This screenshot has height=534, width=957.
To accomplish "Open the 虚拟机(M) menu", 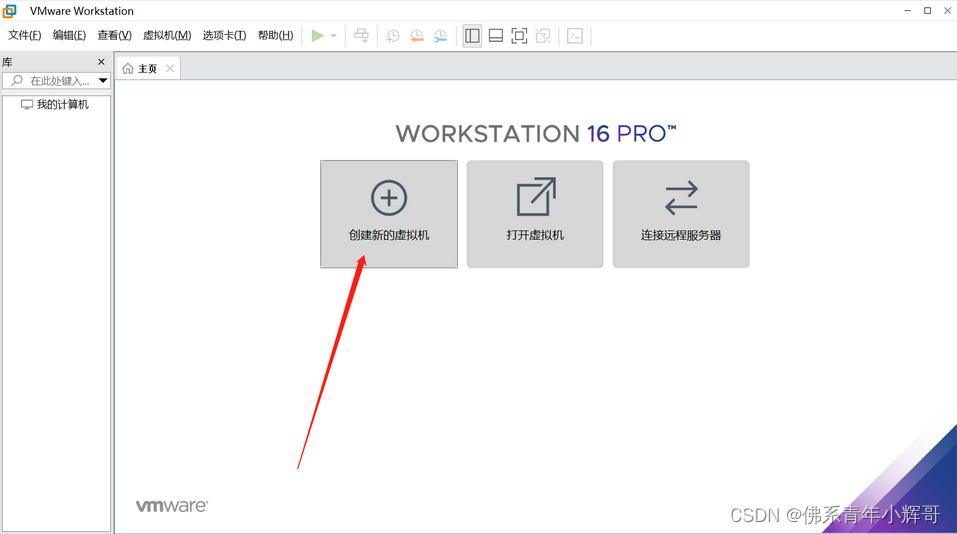I will [x=167, y=35].
